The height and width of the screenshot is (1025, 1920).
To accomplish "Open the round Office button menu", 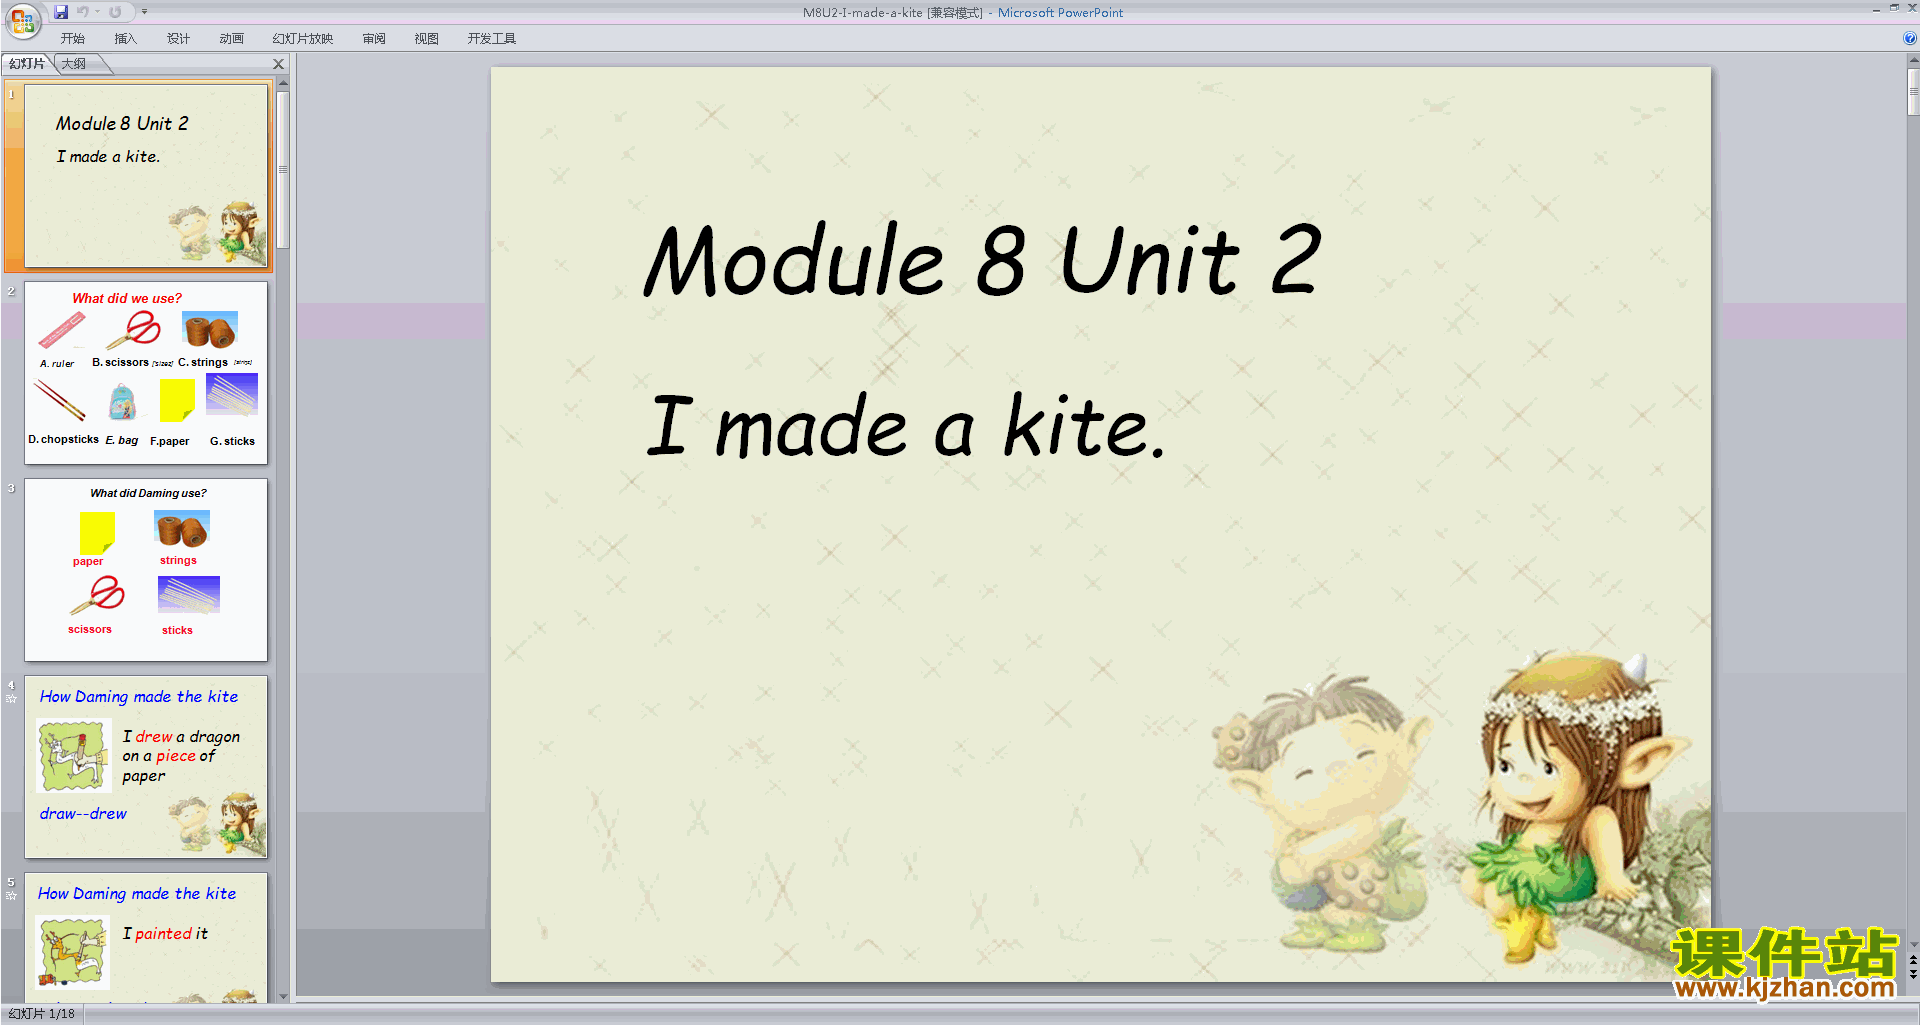I will point(22,19).
